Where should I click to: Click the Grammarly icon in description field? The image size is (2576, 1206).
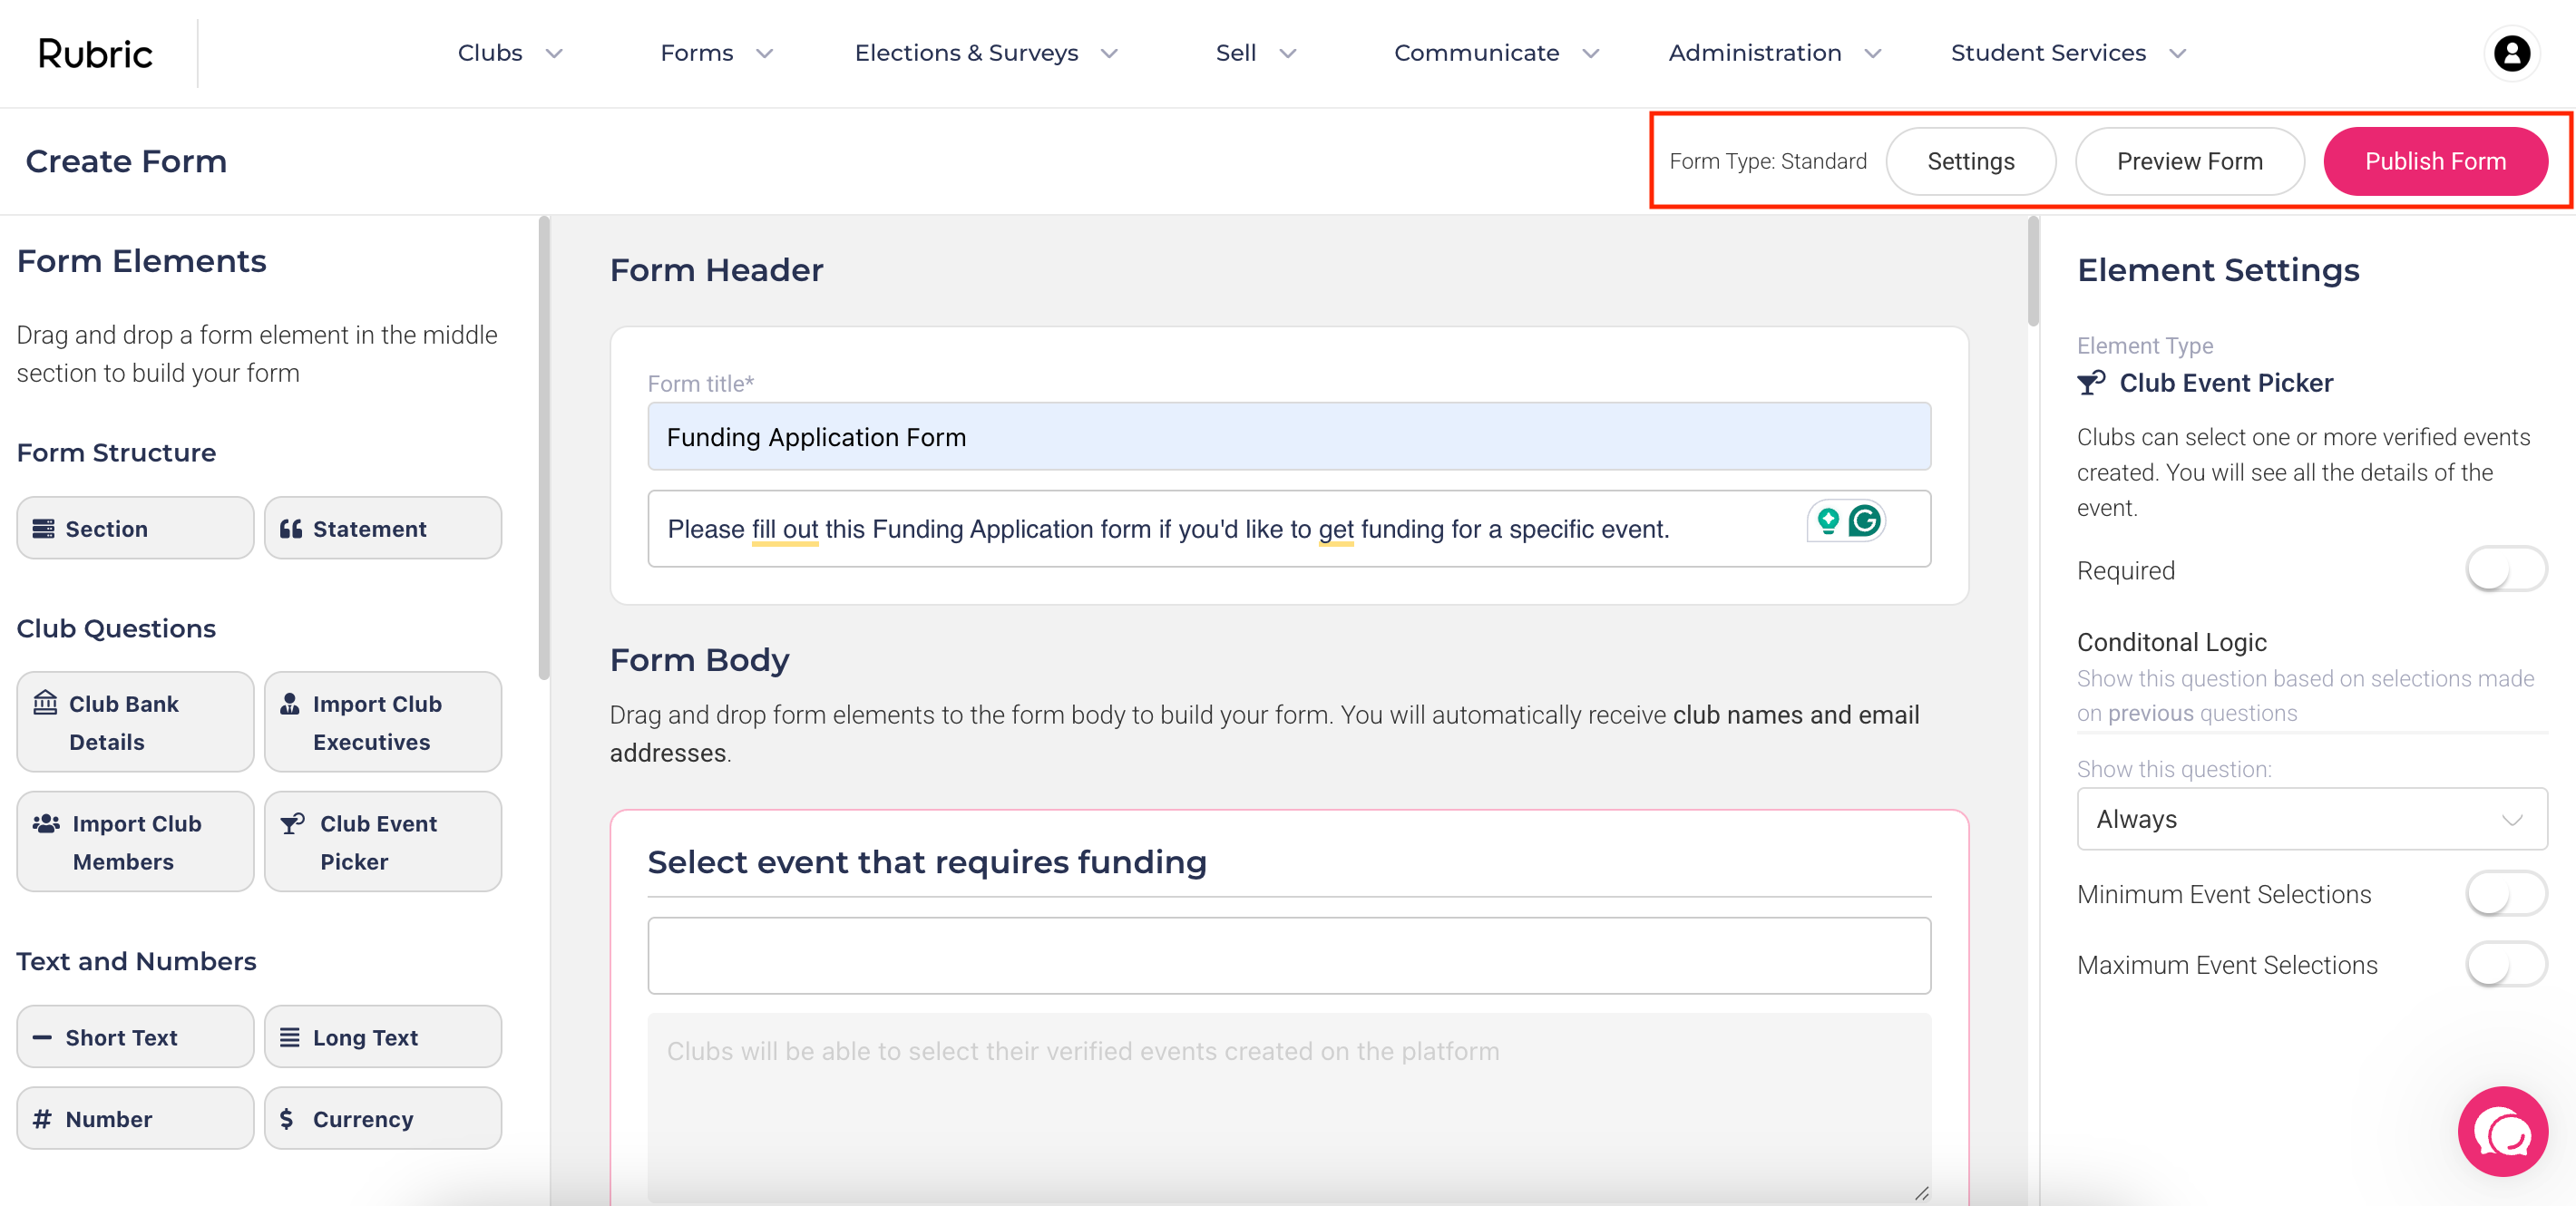1864,521
